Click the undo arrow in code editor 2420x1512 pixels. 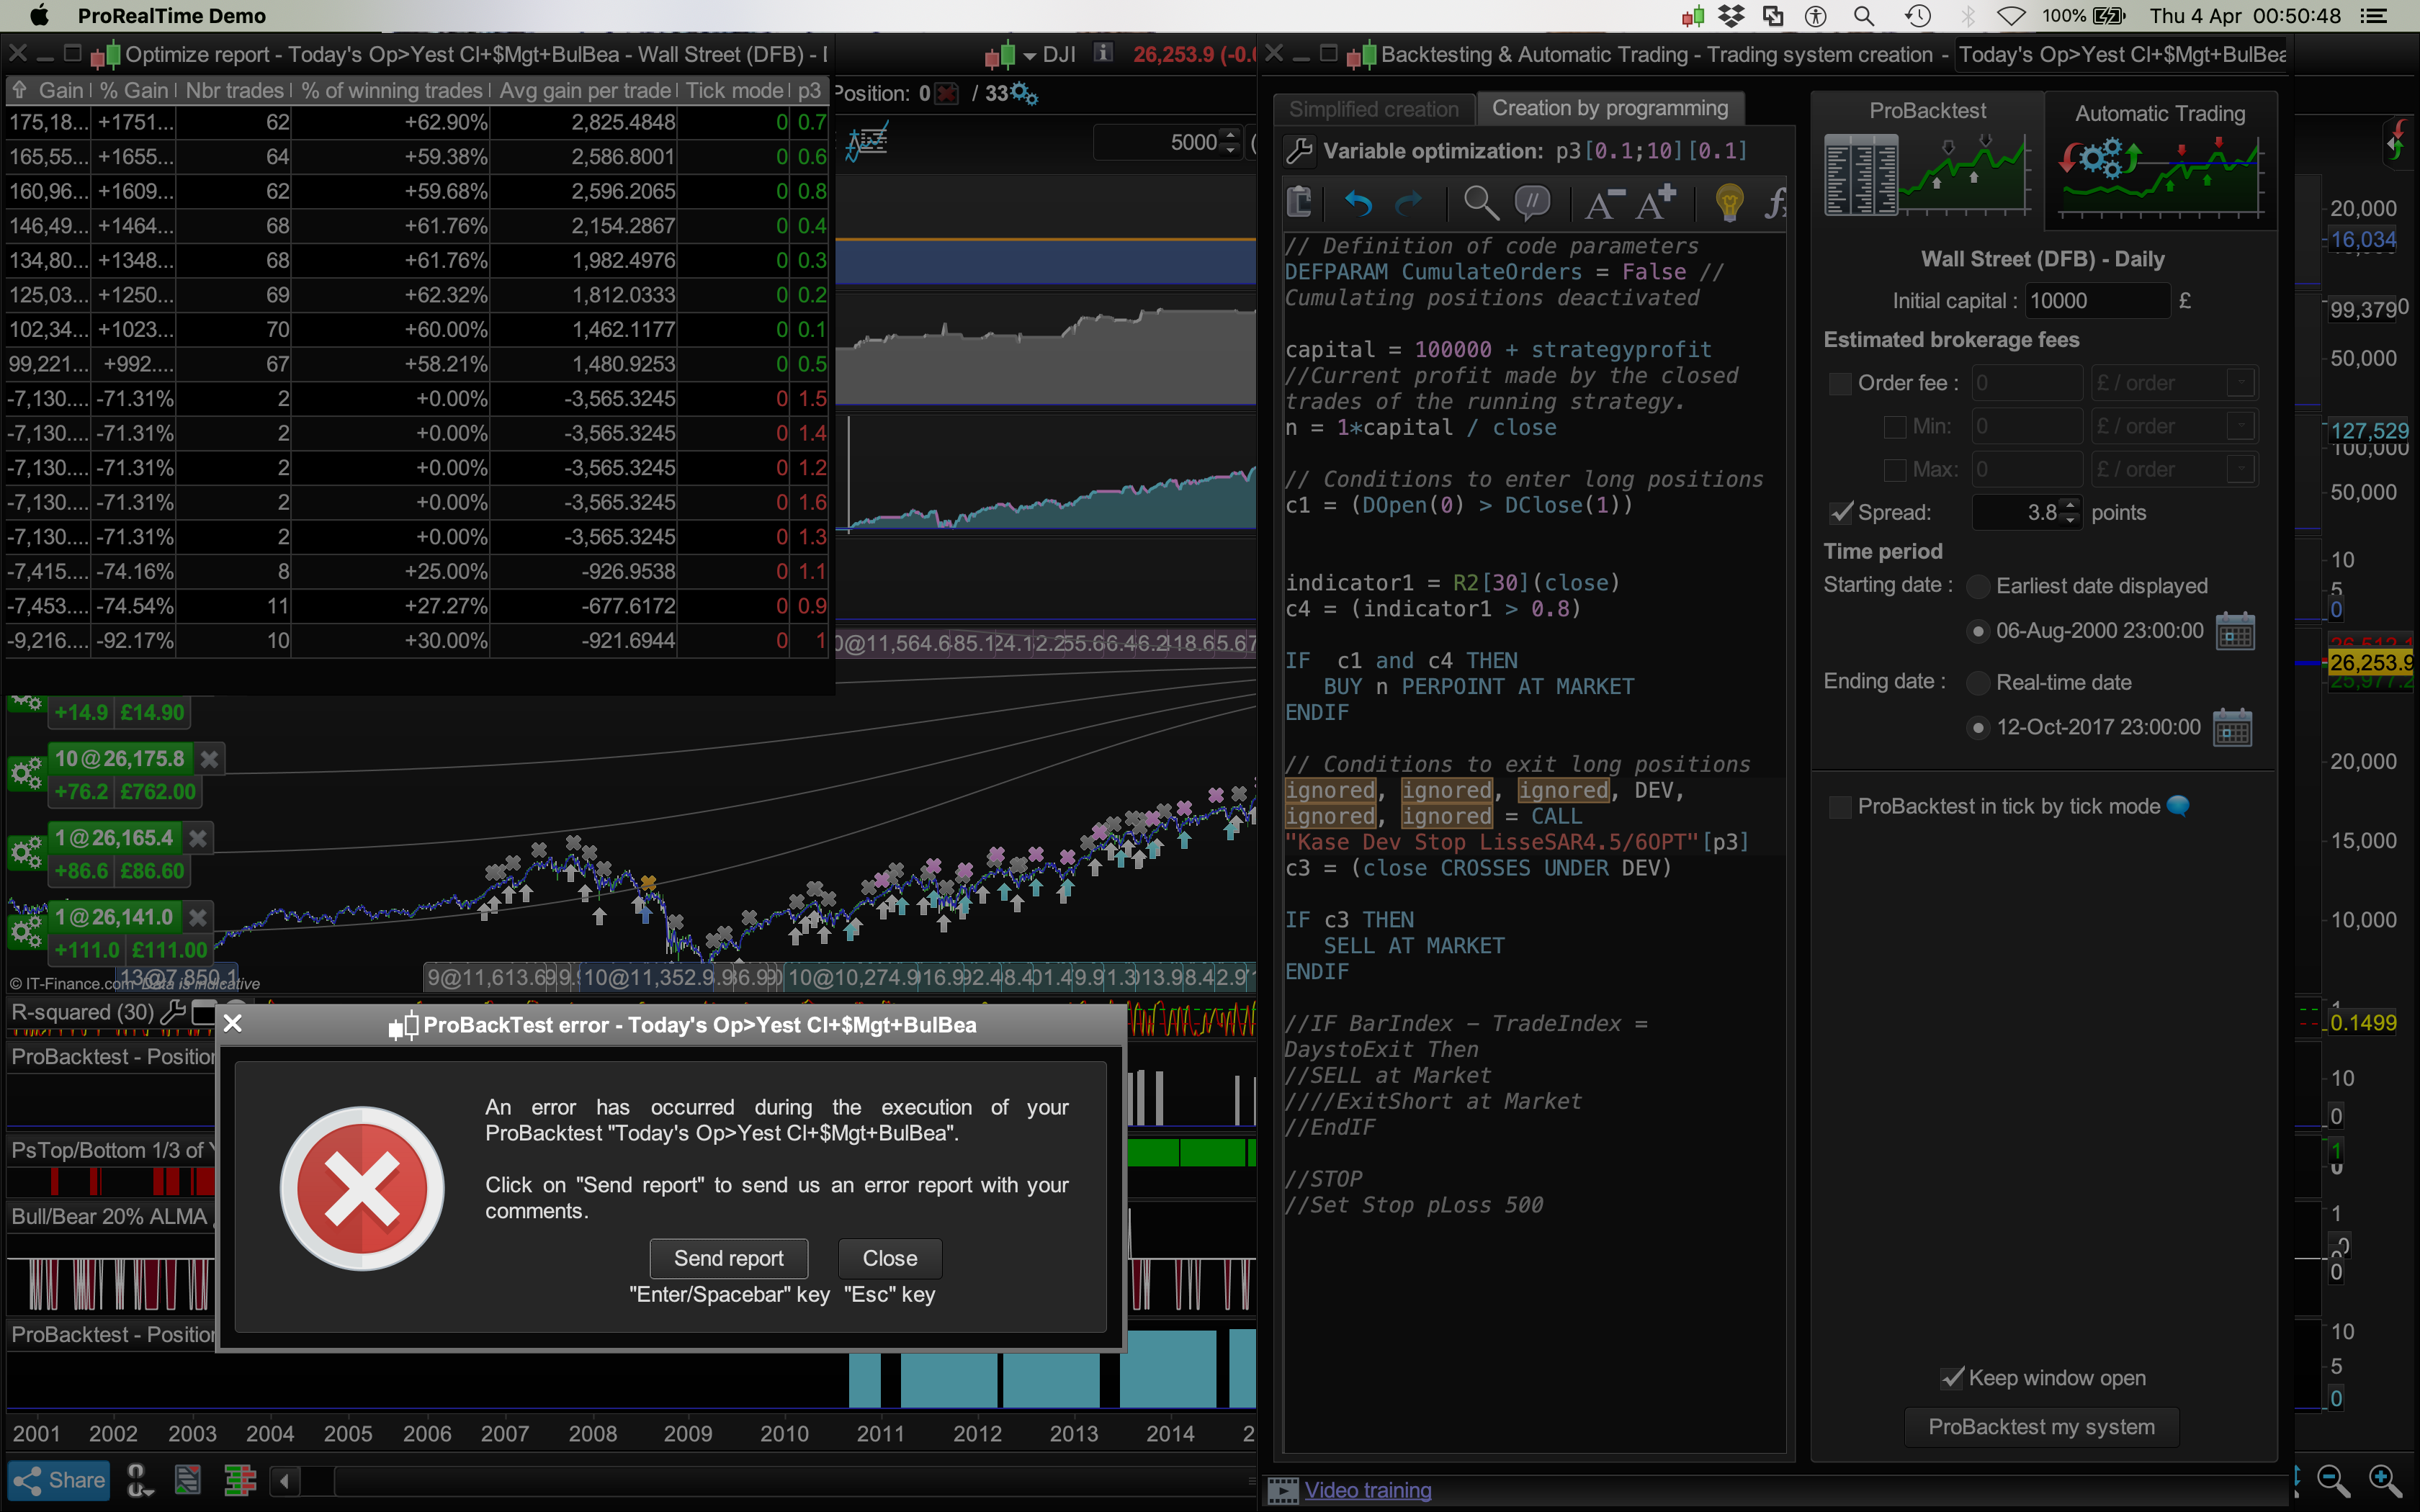point(1357,204)
